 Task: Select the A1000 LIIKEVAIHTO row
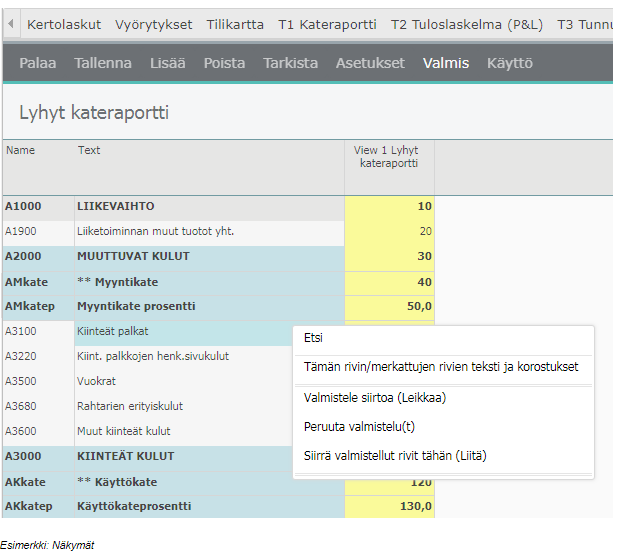click(x=115, y=206)
